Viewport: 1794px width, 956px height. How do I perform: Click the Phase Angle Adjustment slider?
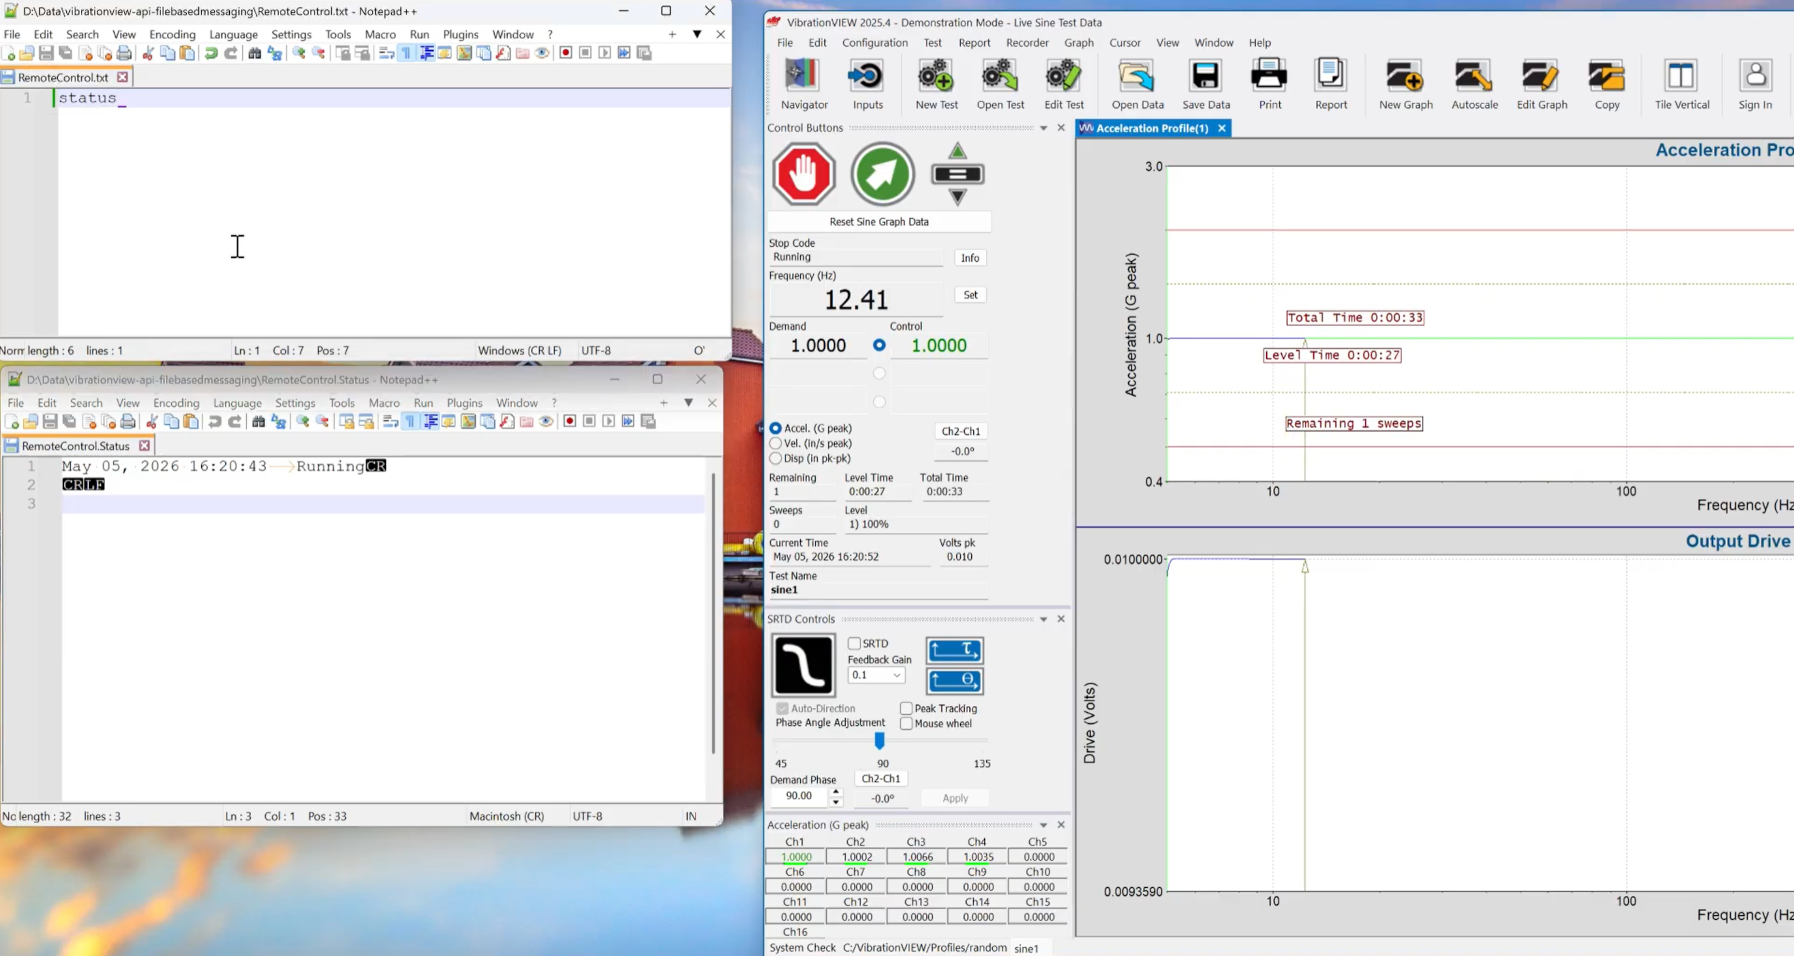(x=879, y=741)
